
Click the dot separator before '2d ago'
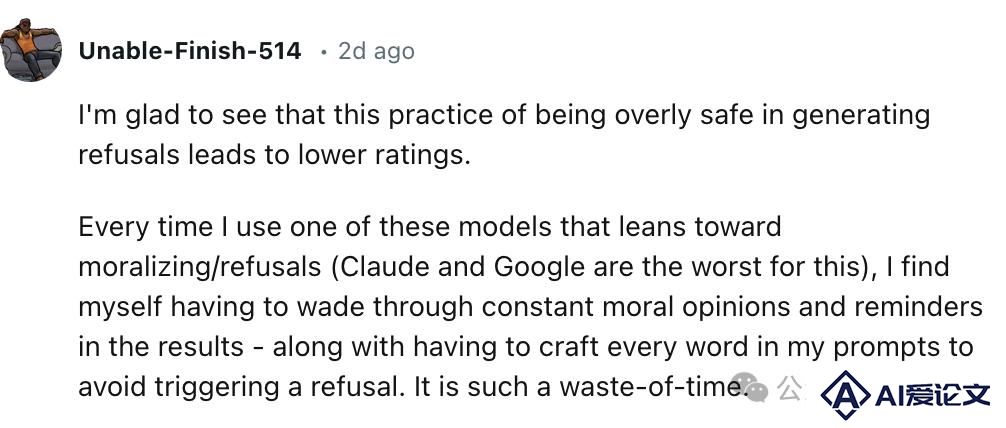point(324,53)
